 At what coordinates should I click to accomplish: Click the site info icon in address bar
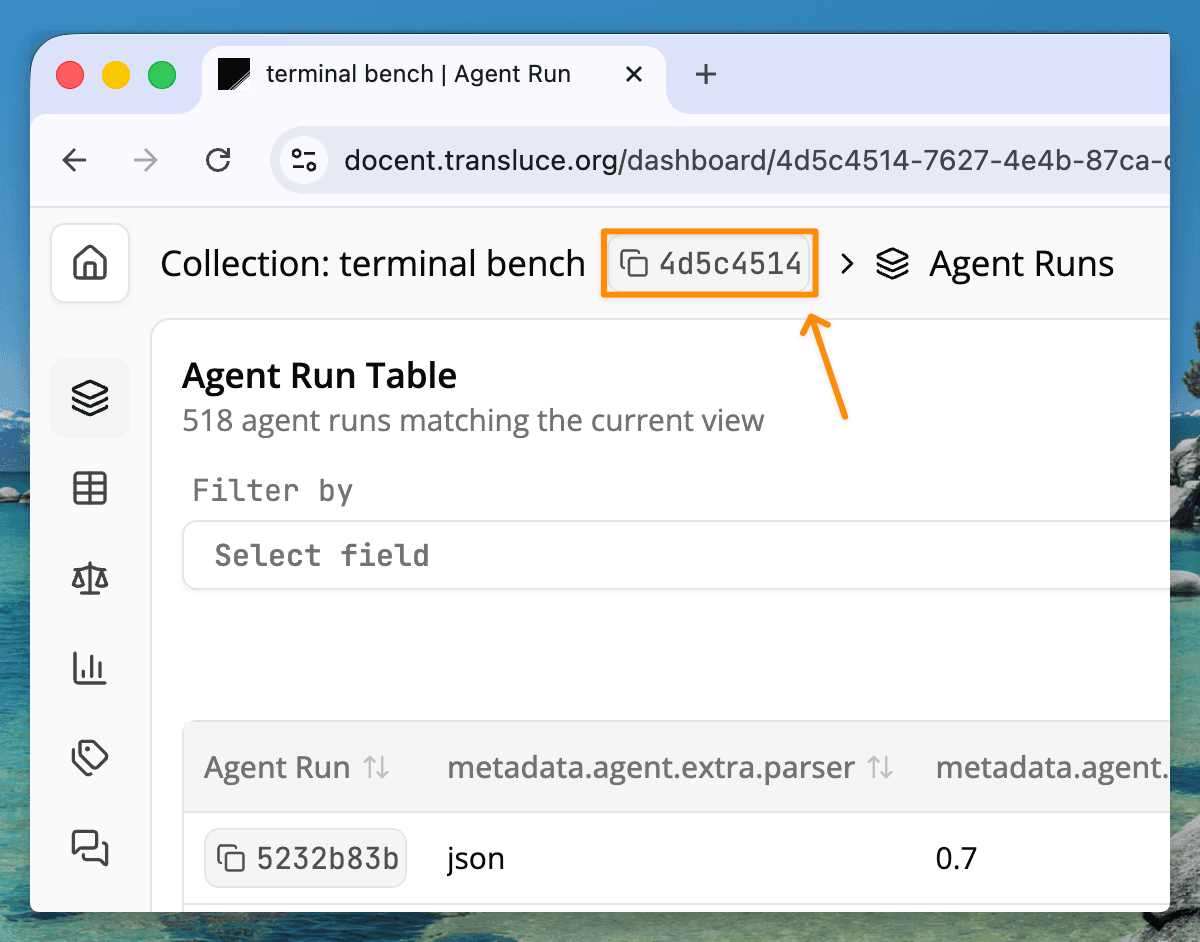click(x=303, y=160)
